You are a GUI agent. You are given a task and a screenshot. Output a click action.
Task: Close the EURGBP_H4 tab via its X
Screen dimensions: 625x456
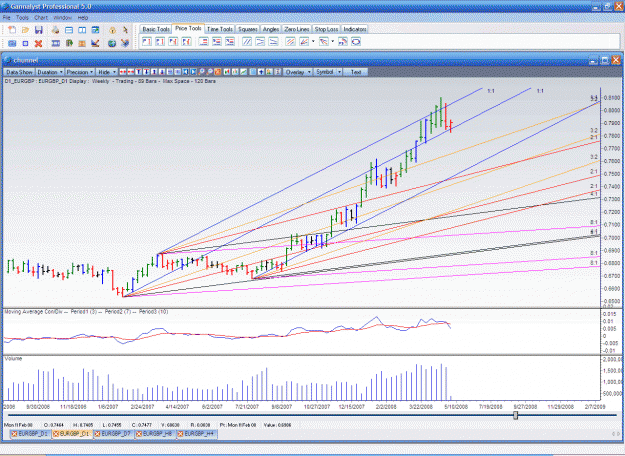[x=181, y=434]
